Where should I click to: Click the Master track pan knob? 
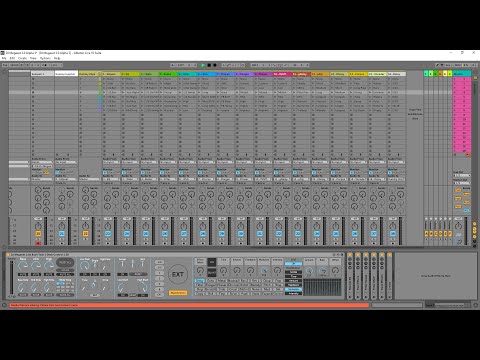(x=459, y=226)
